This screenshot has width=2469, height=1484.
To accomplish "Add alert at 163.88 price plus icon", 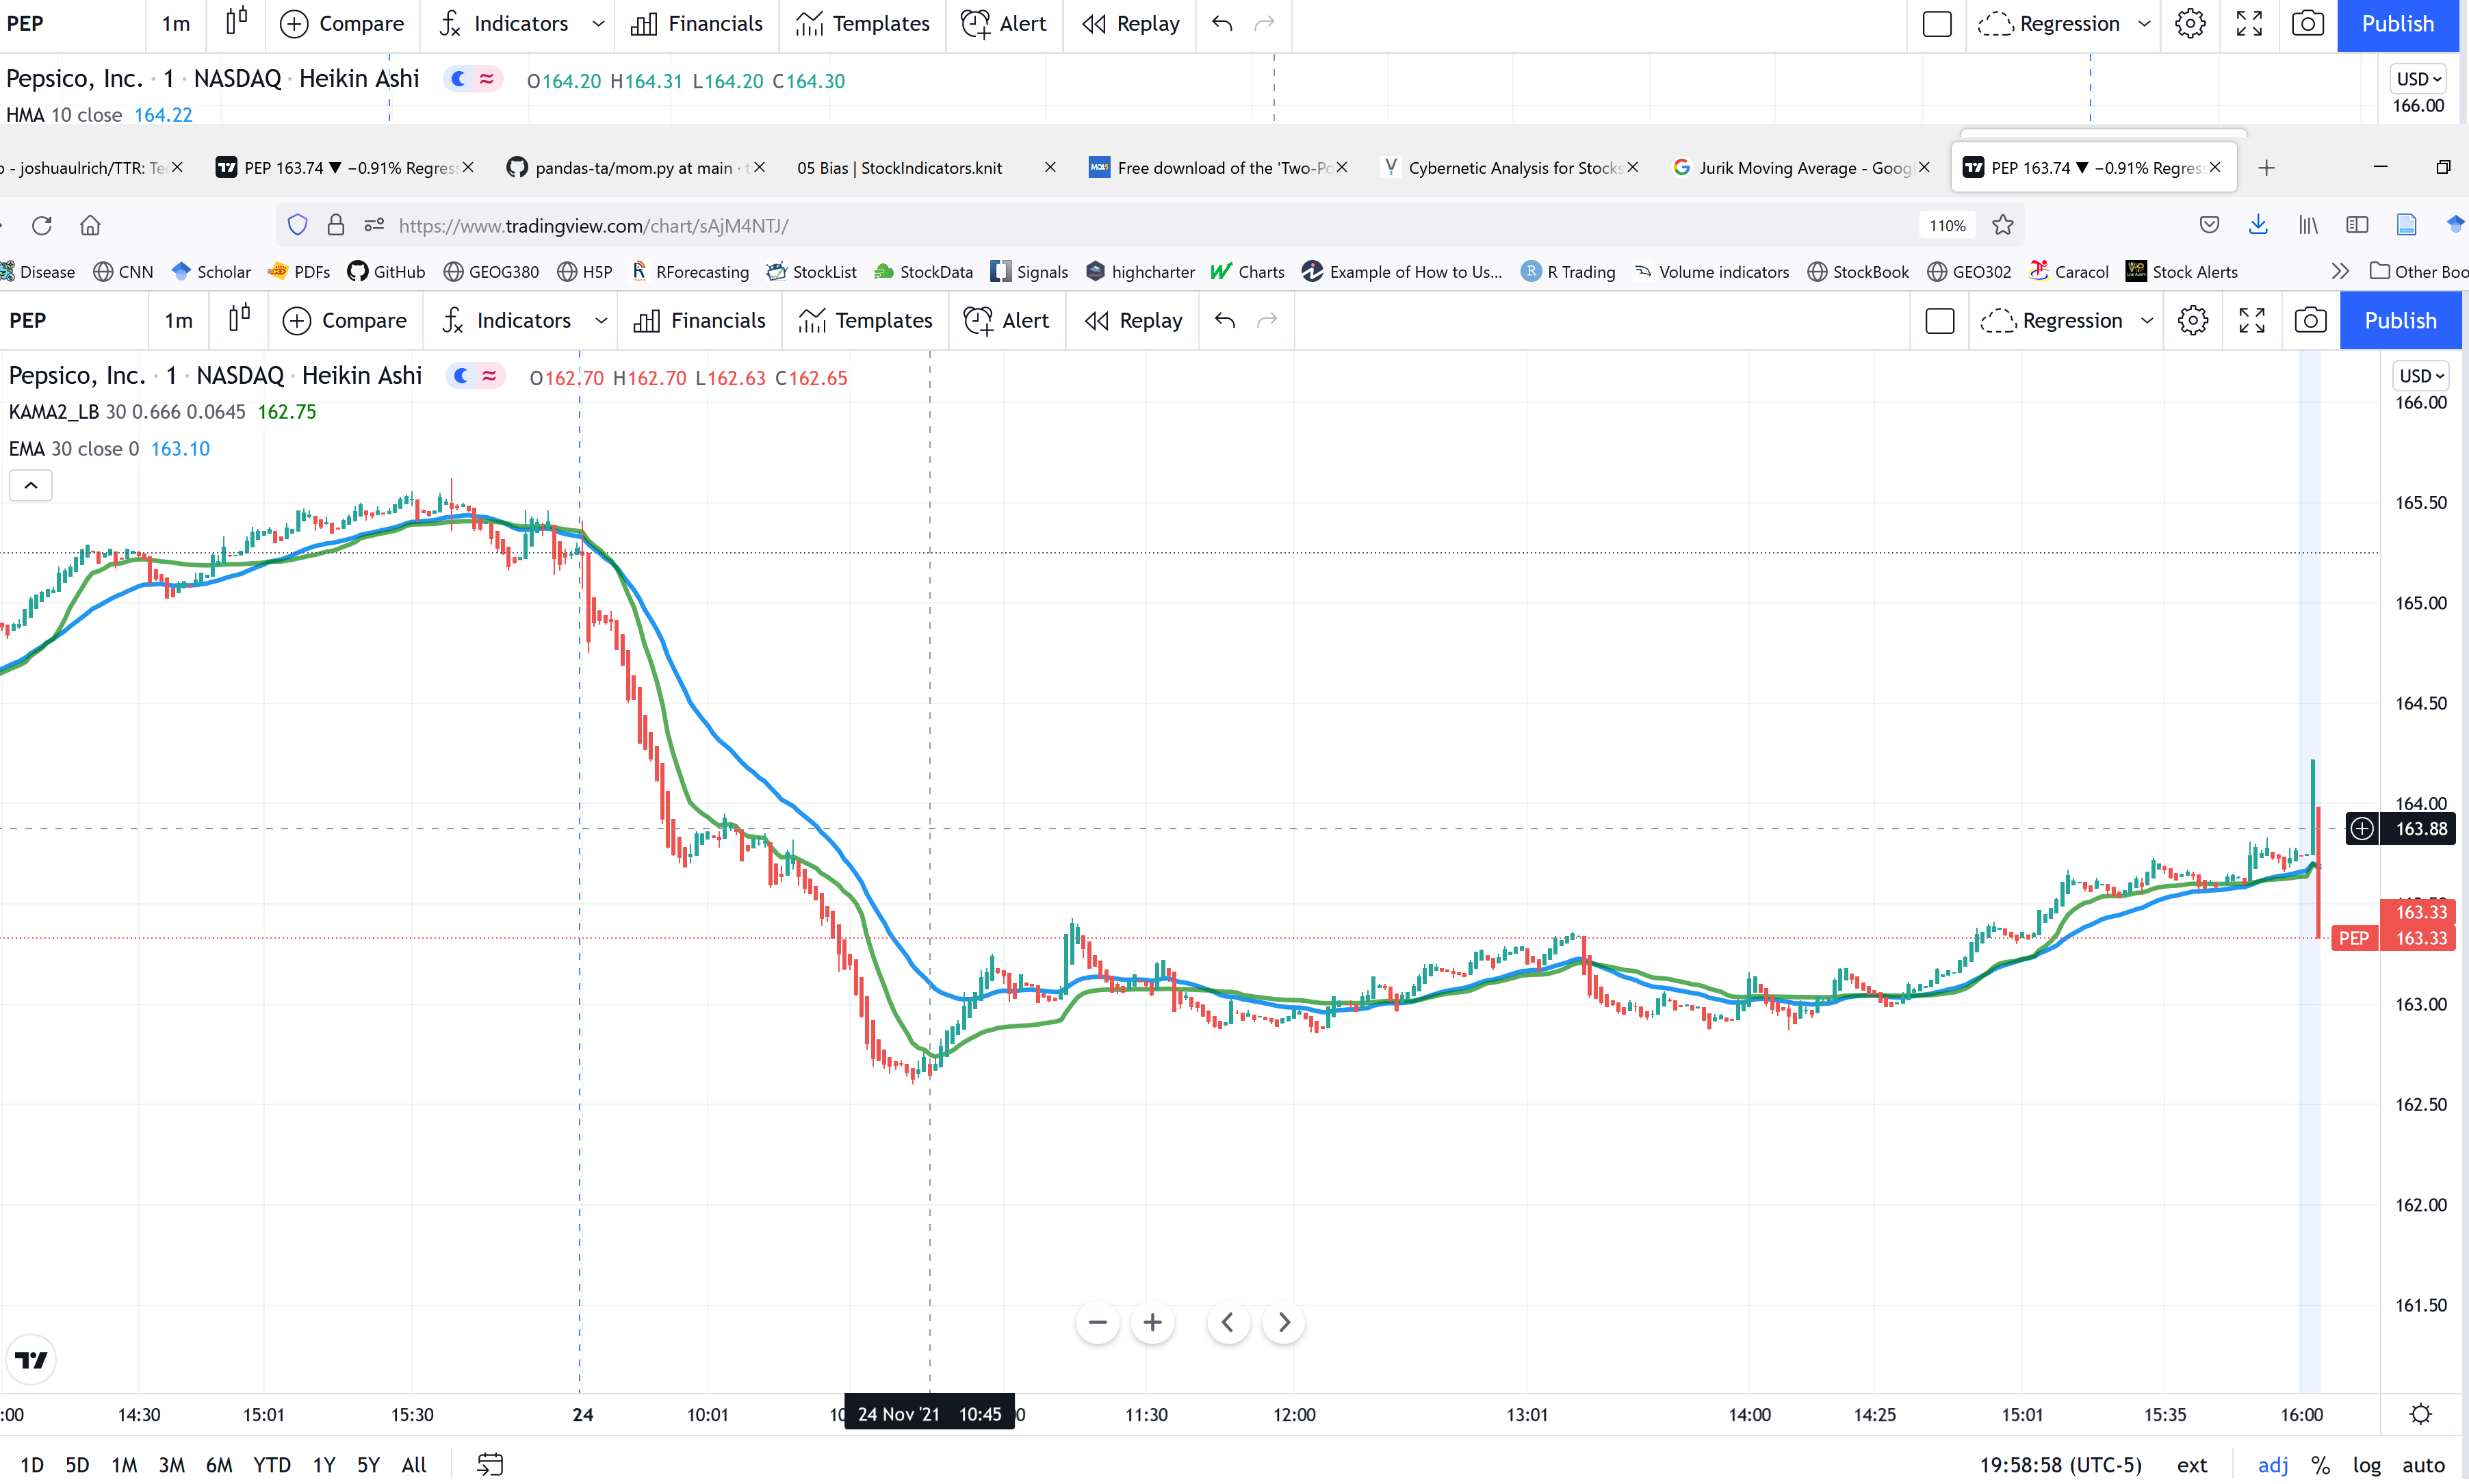I will [x=2361, y=828].
